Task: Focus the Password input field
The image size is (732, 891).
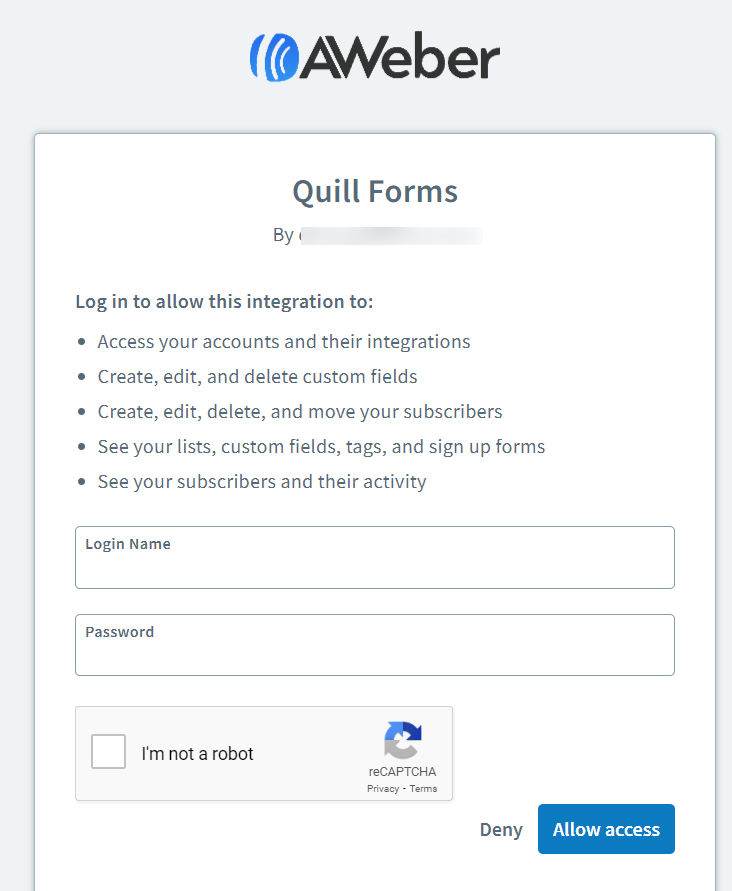Action: tap(375, 645)
